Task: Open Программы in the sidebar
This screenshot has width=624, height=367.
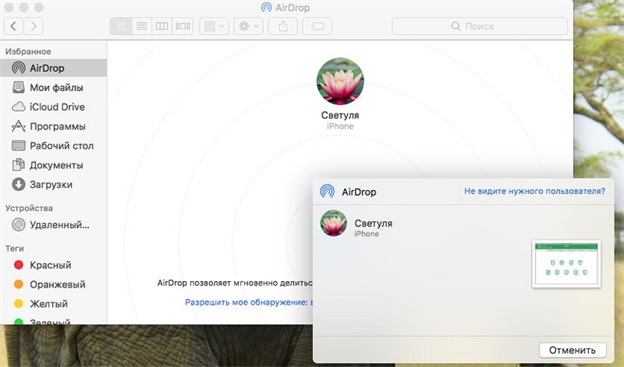Action: coord(53,126)
